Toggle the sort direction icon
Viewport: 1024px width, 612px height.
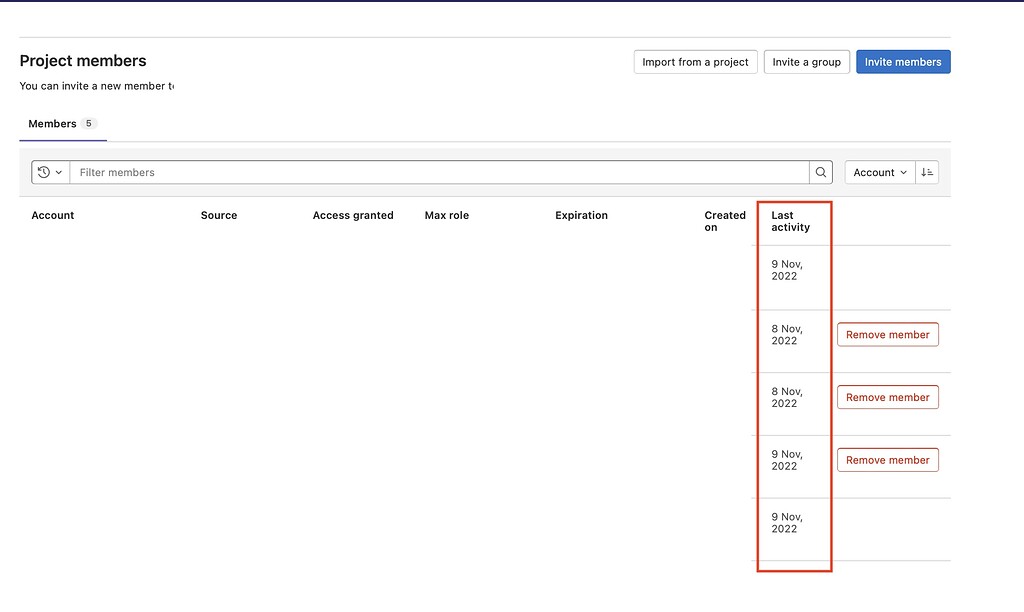point(926,172)
